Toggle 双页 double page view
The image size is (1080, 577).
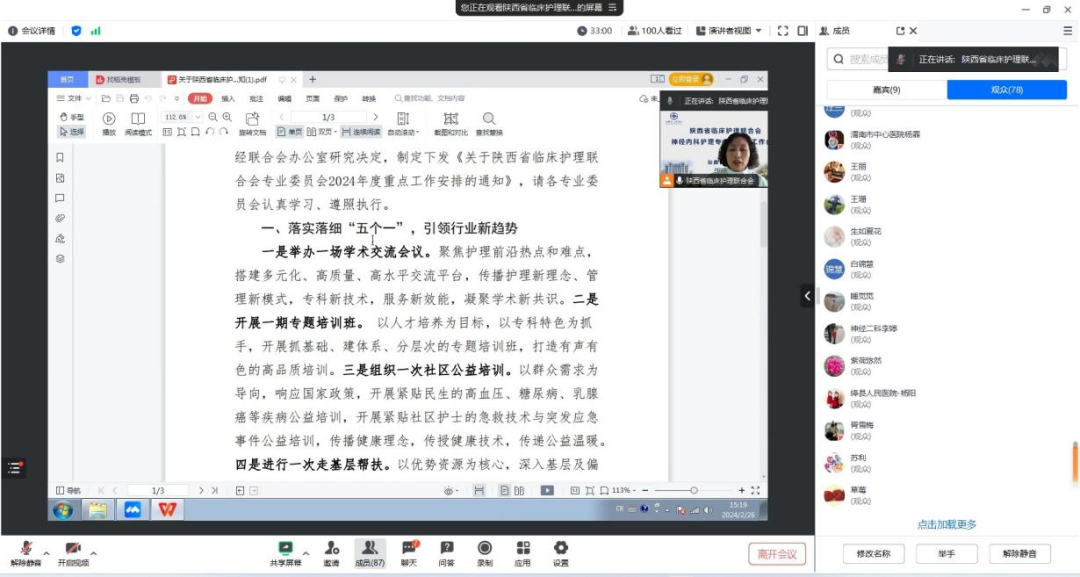click(321, 132)
